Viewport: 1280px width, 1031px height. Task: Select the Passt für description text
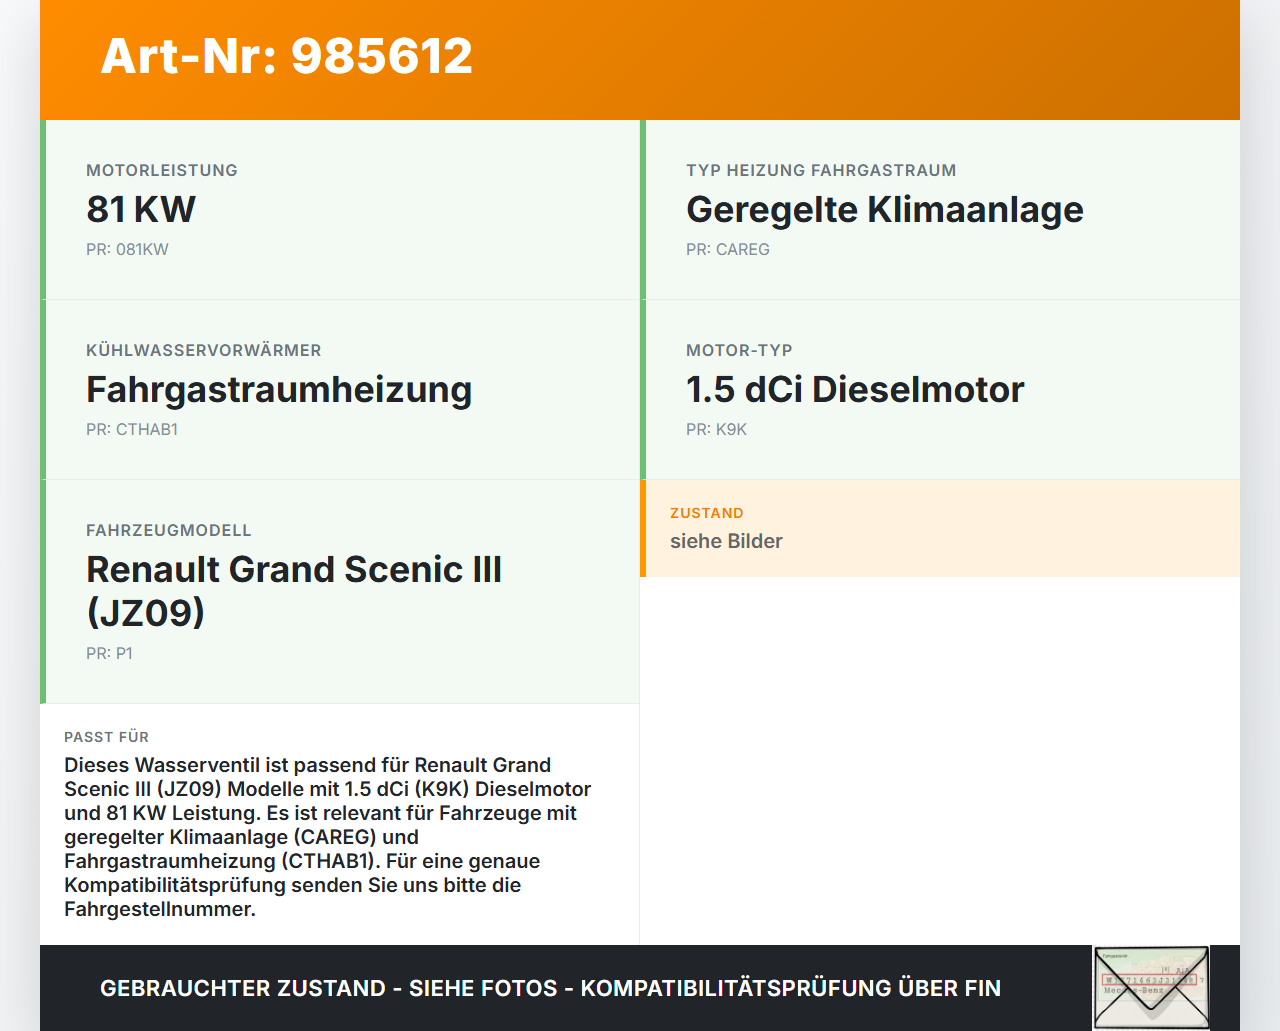[x=328, y=838]
